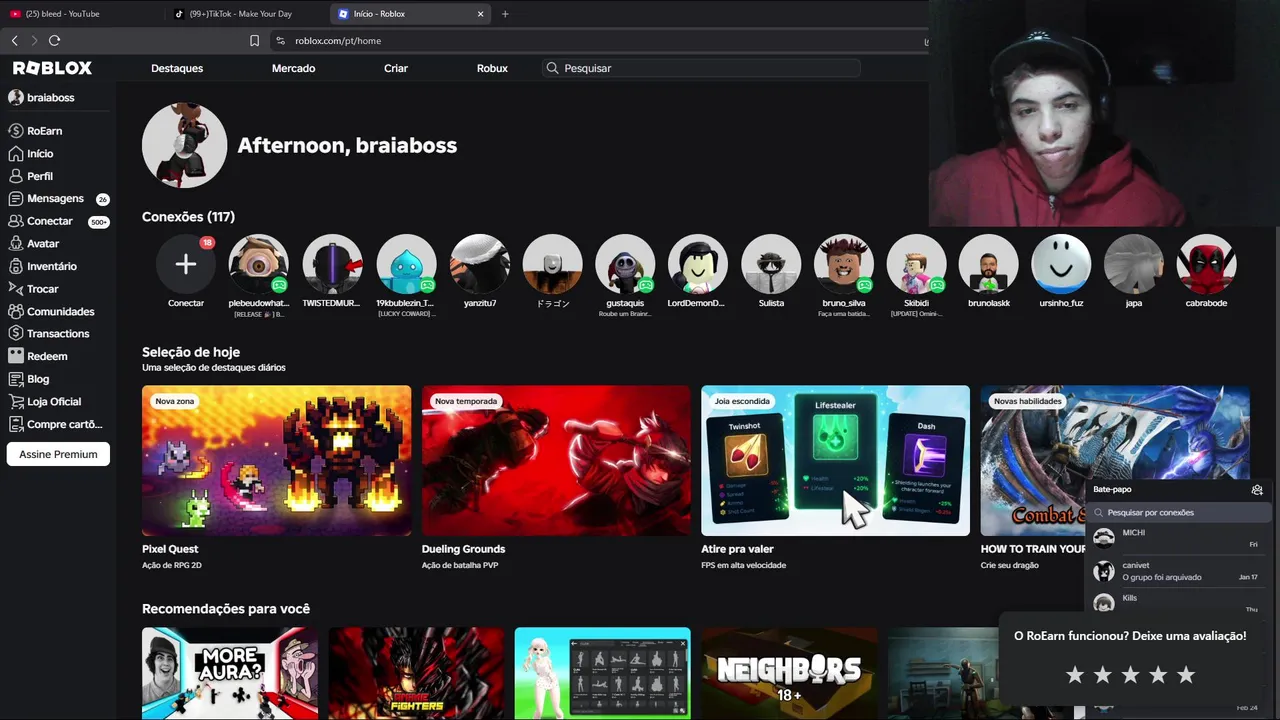This screenshot has width=1280, height=720.
Task: Open Destaques in top navigation
Action: point(177,68)
